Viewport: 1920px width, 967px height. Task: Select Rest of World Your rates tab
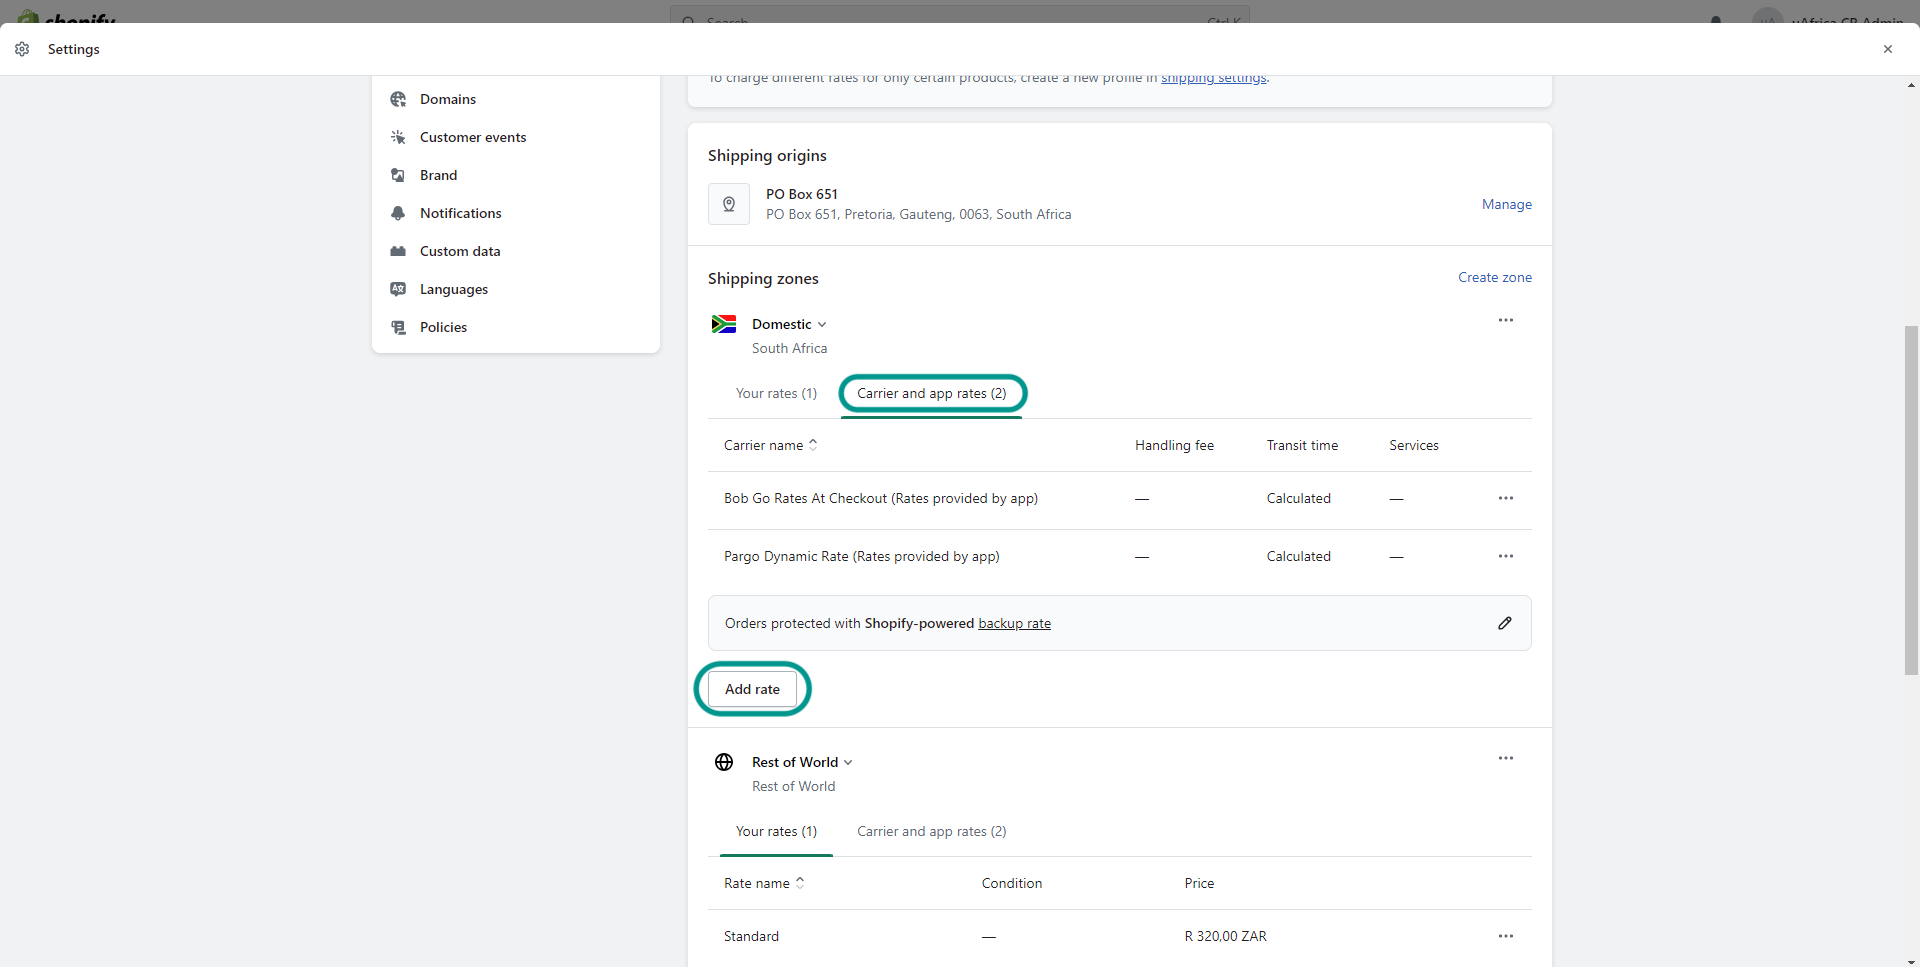776,831
